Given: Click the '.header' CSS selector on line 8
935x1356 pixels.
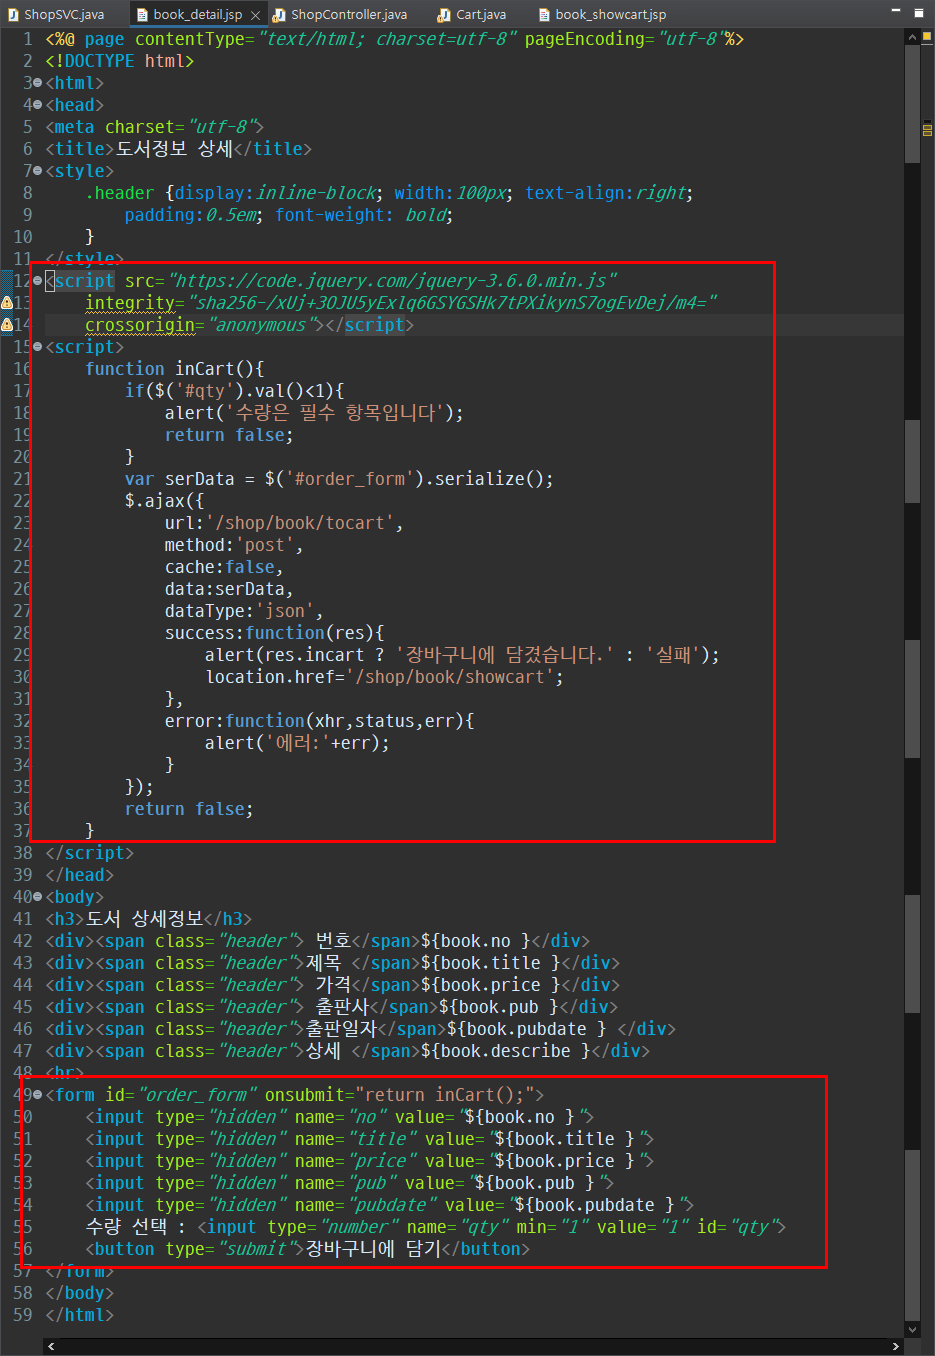Looking at the screenshot, I should coord(120,193).
